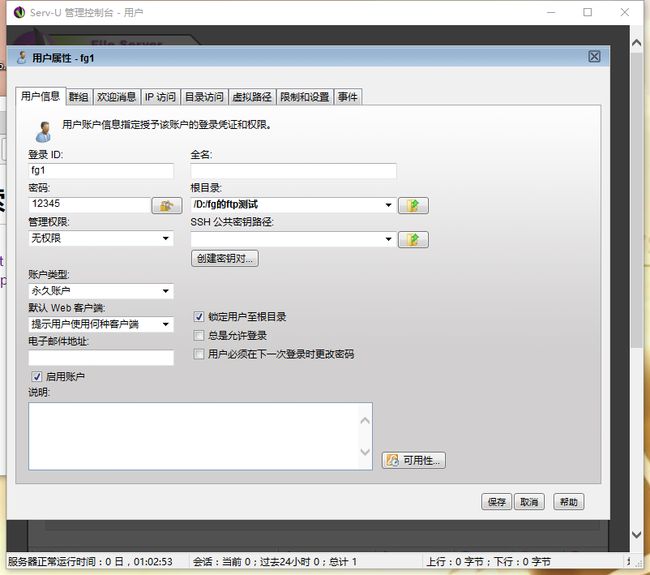
Task: Go to the 虚拟路径 tab
Action: pyautogui.click(x=252, y=97)
